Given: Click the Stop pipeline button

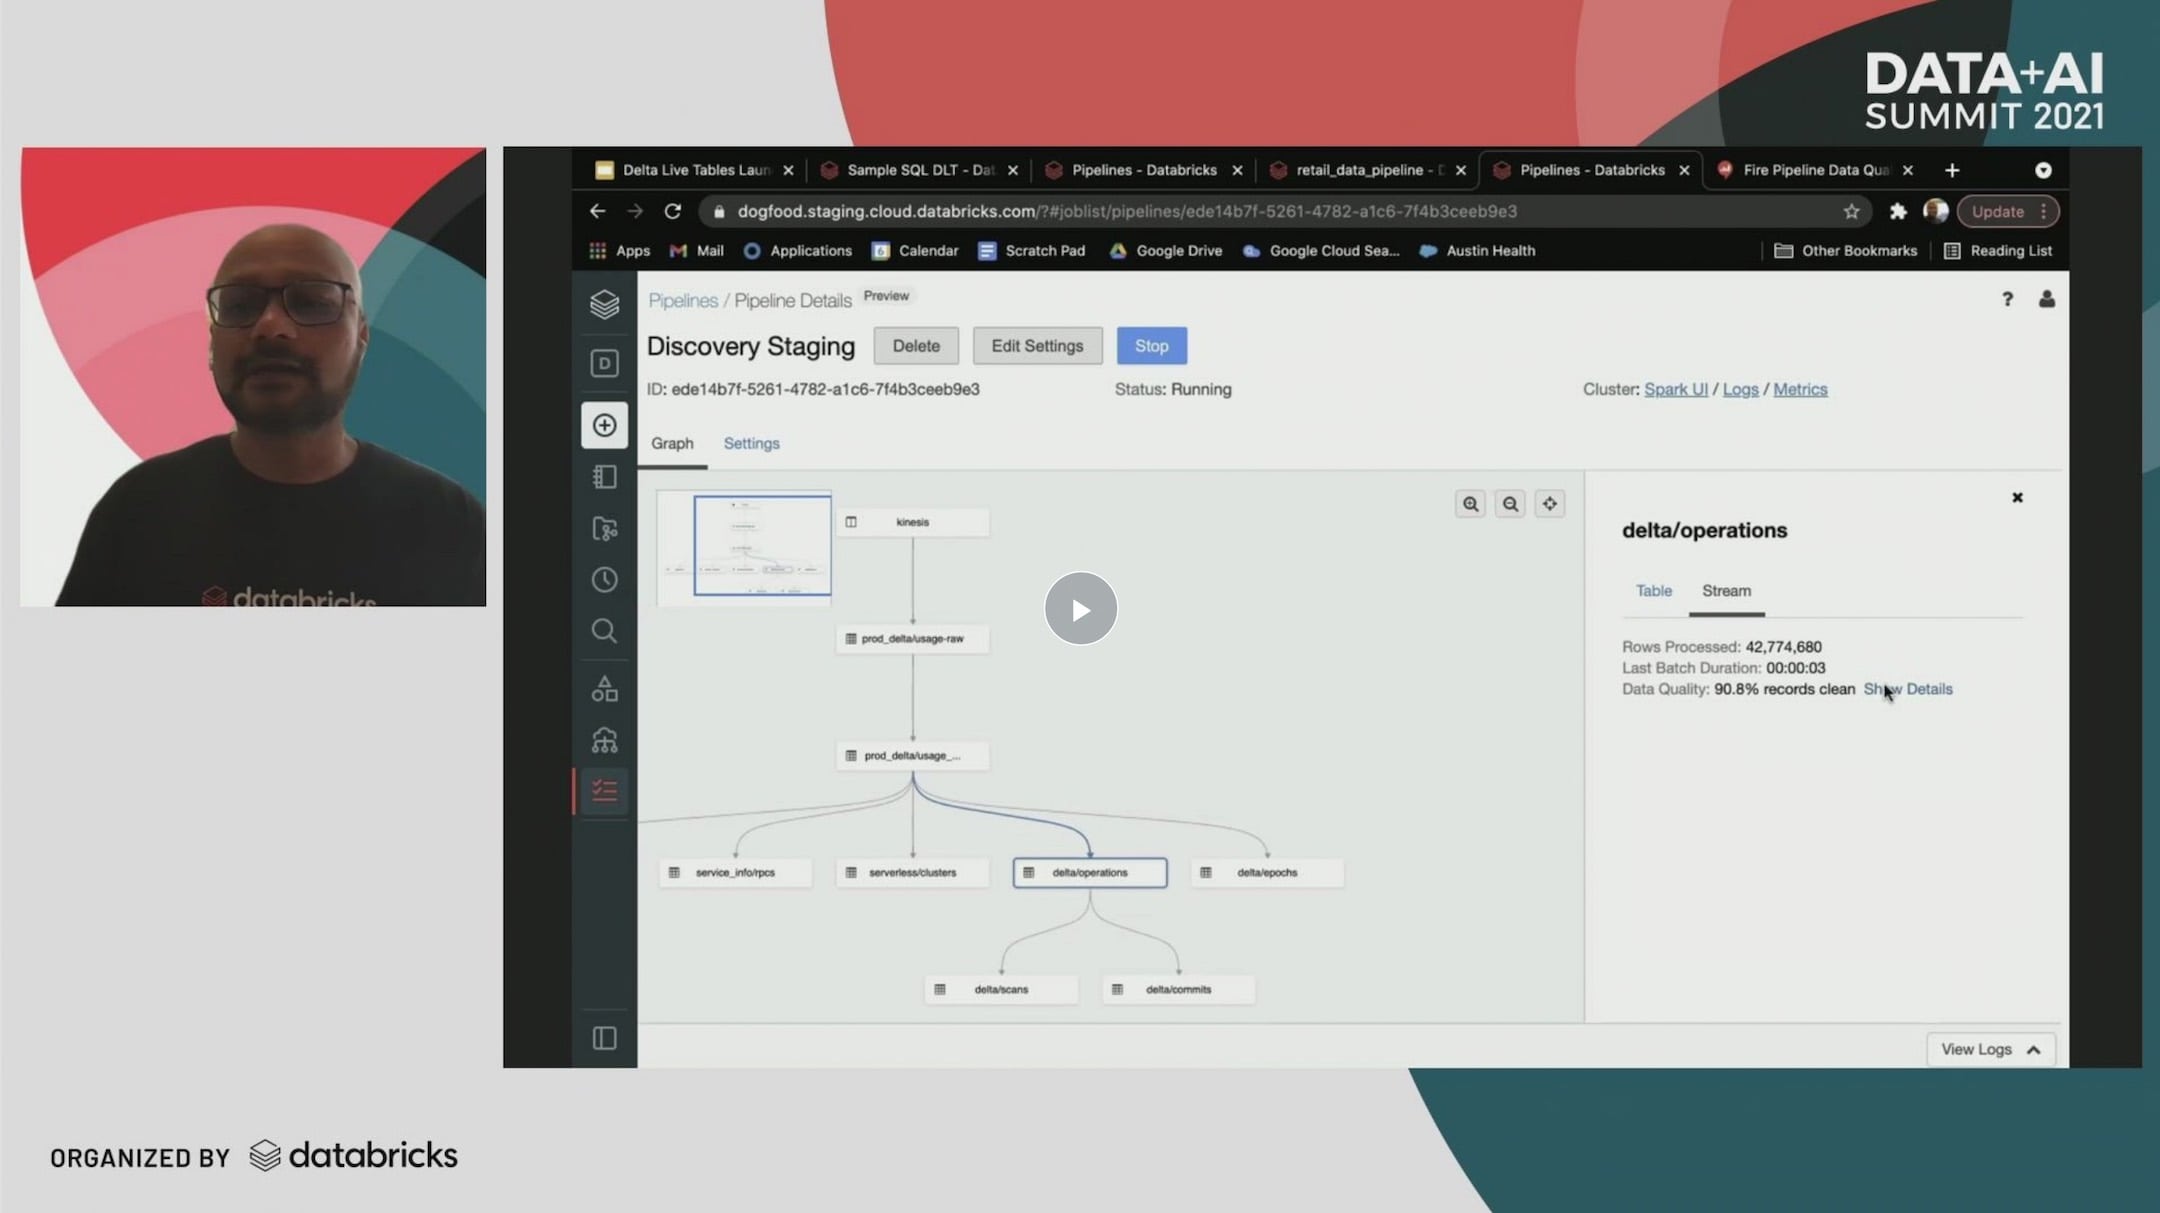Looking at the screenshot, I should pos(1151,344).
